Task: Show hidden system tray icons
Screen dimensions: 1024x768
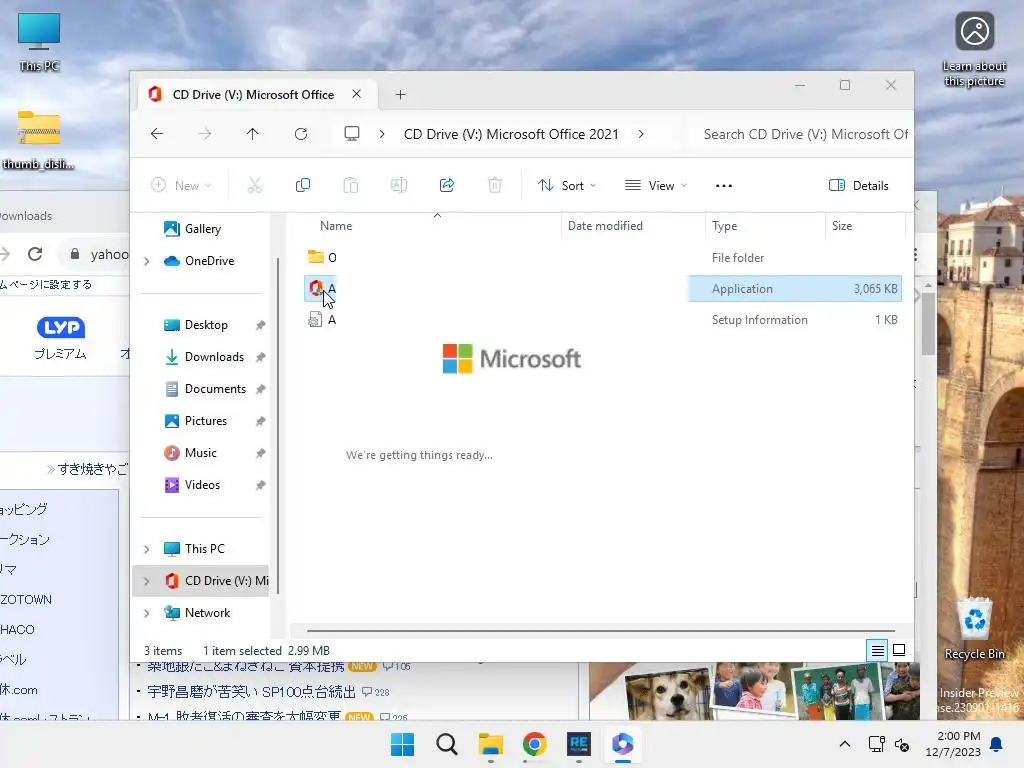Action: point(844,744)
